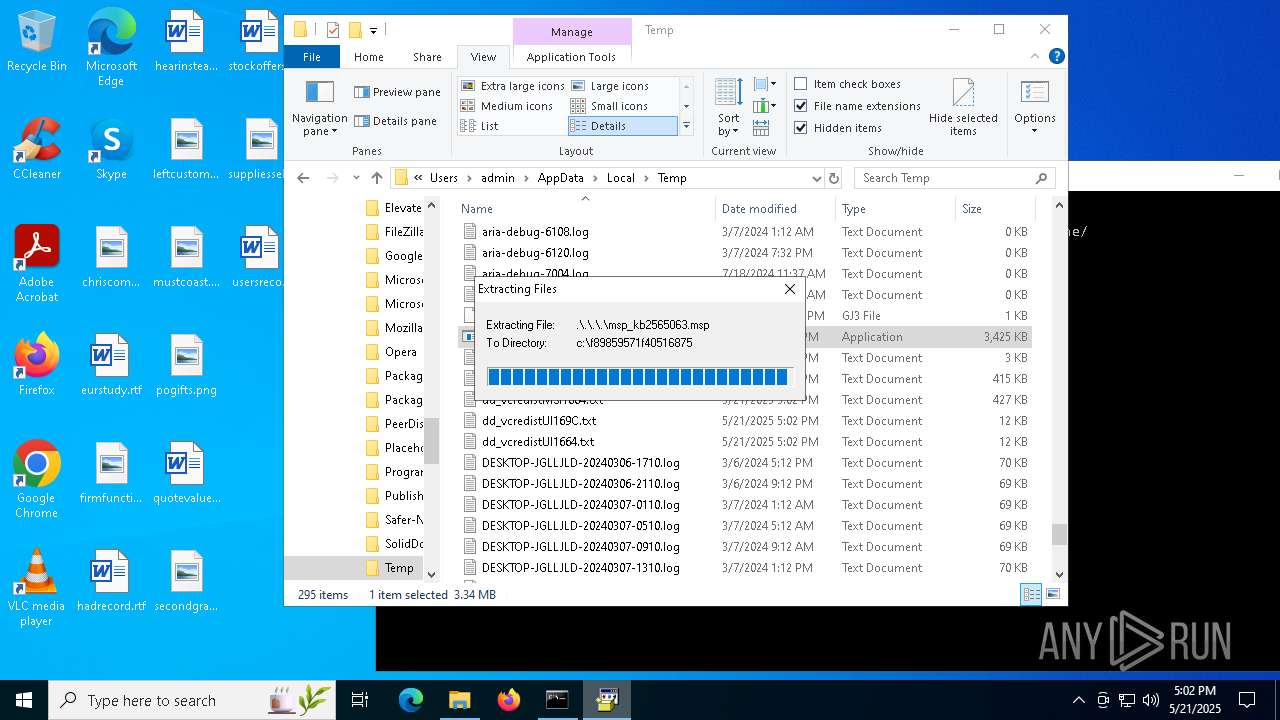Go up one folder level
The width and height of the screenshot is (1280, 720).
point(377,178)
